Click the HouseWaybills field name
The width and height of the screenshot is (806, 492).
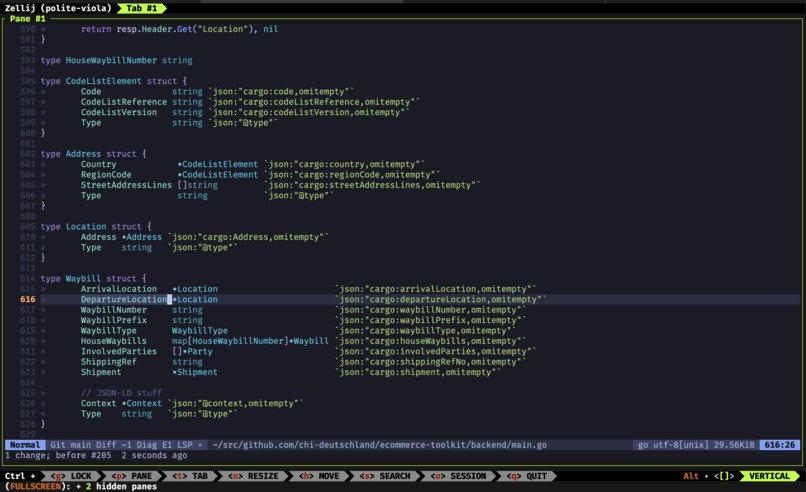pos(114,341)
